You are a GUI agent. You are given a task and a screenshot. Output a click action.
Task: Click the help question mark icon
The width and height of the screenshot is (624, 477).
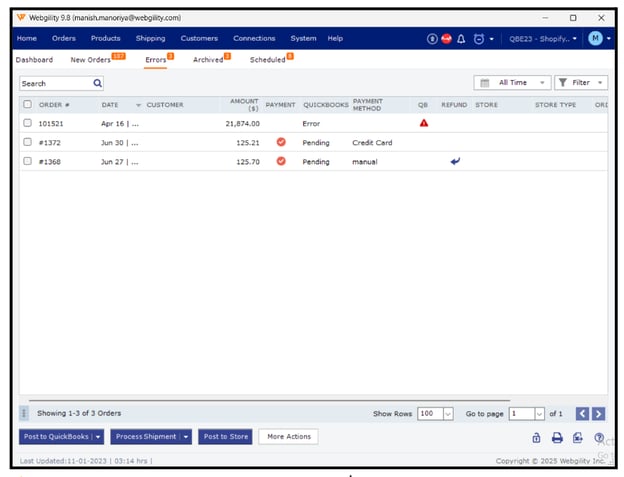[x=599, y=437]
